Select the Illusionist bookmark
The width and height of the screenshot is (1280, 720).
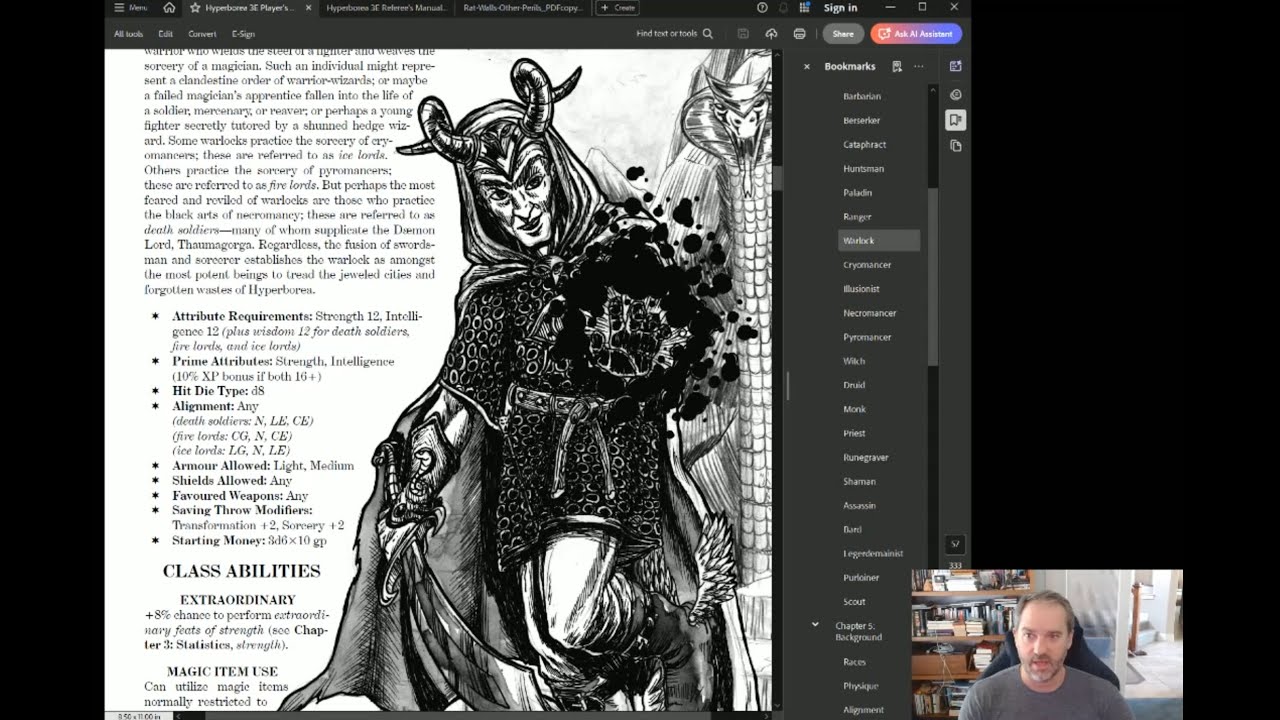[861, 289]
